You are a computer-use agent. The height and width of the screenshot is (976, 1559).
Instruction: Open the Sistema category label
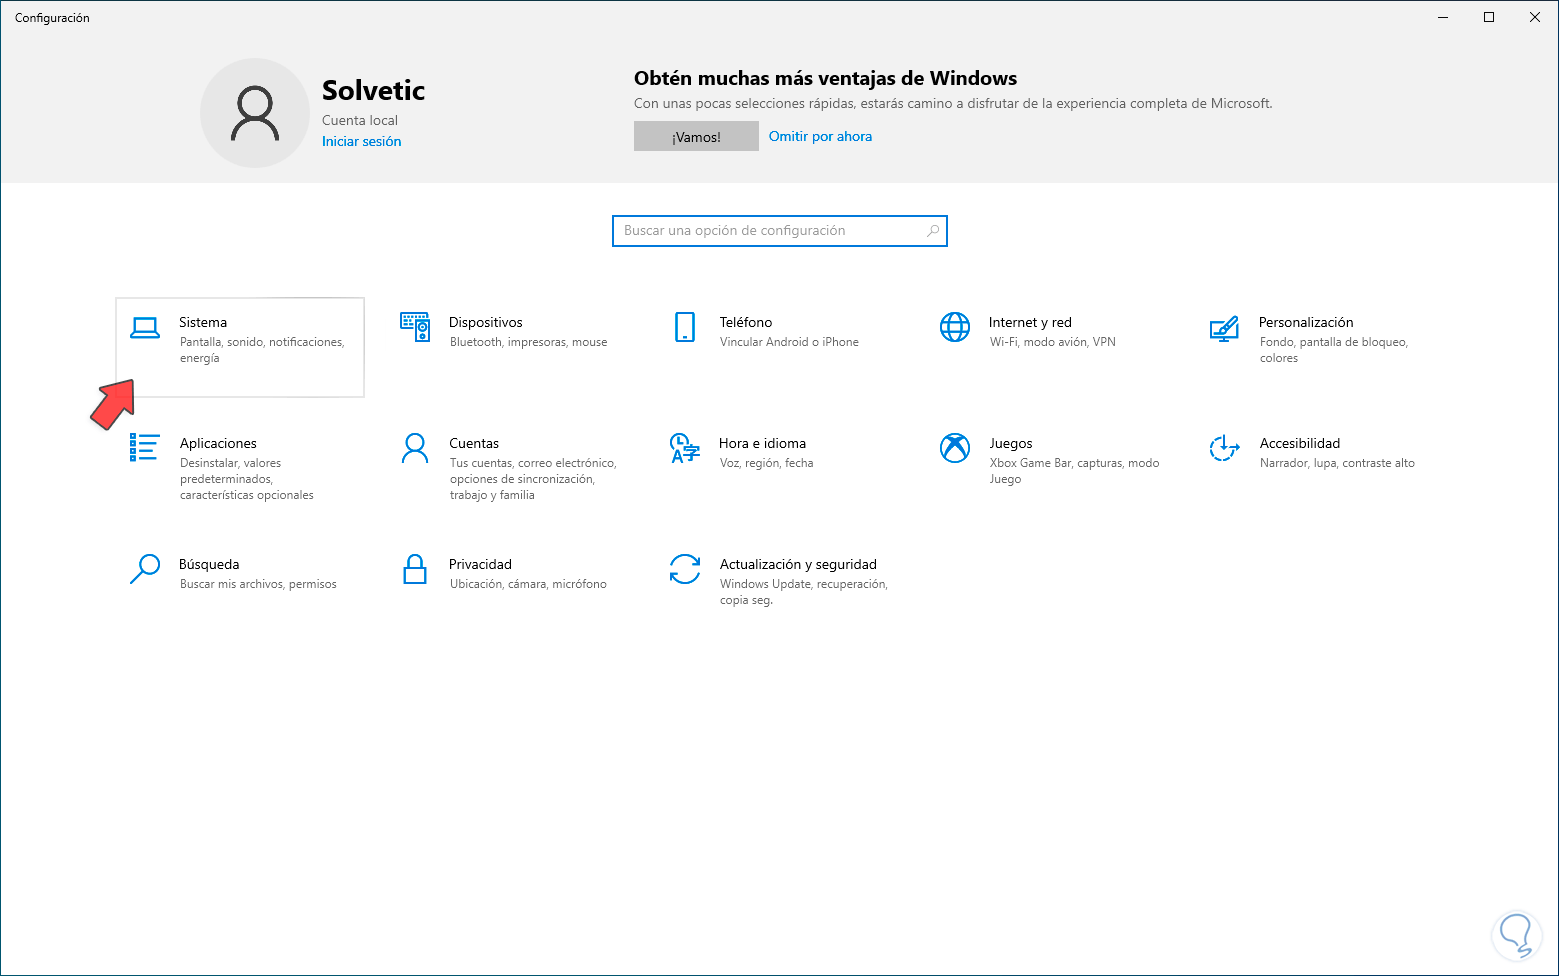(x=203, y=322)
